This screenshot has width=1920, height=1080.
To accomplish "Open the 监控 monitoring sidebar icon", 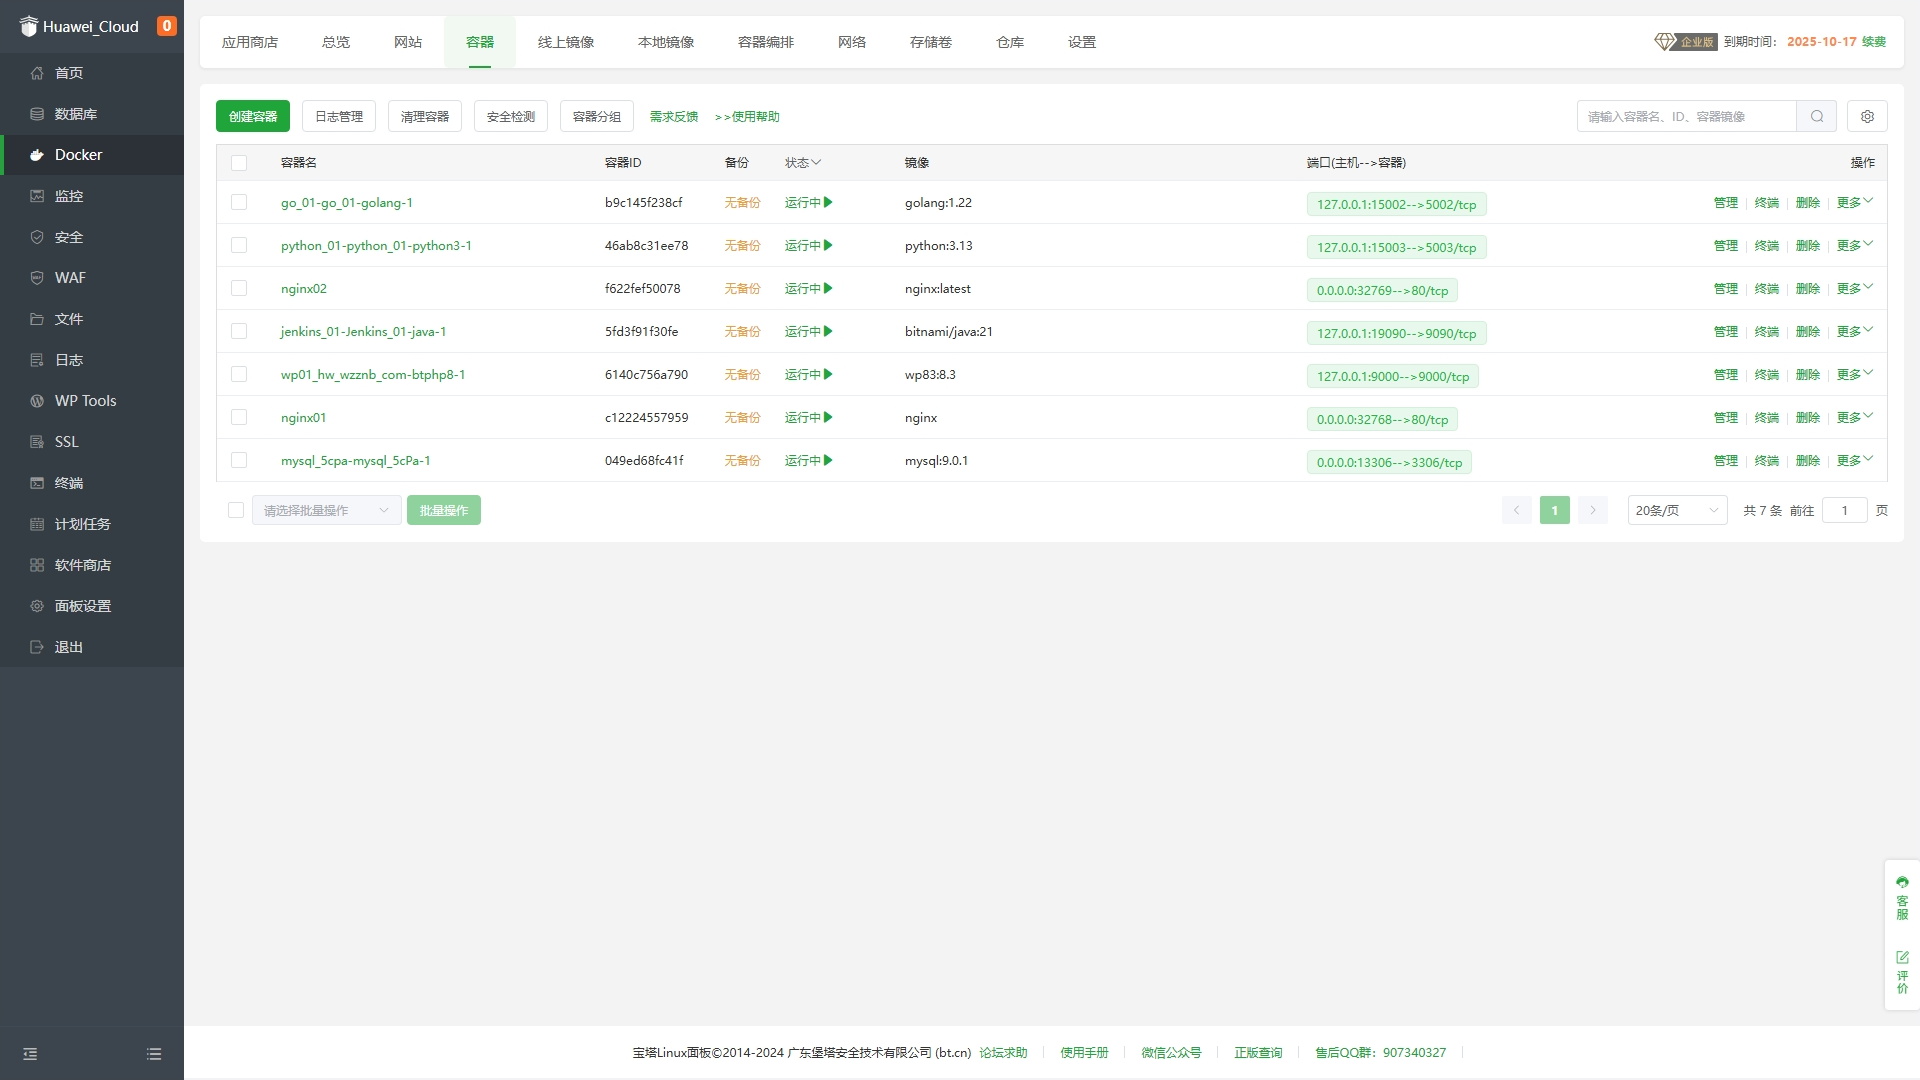I will pos(37,196).
